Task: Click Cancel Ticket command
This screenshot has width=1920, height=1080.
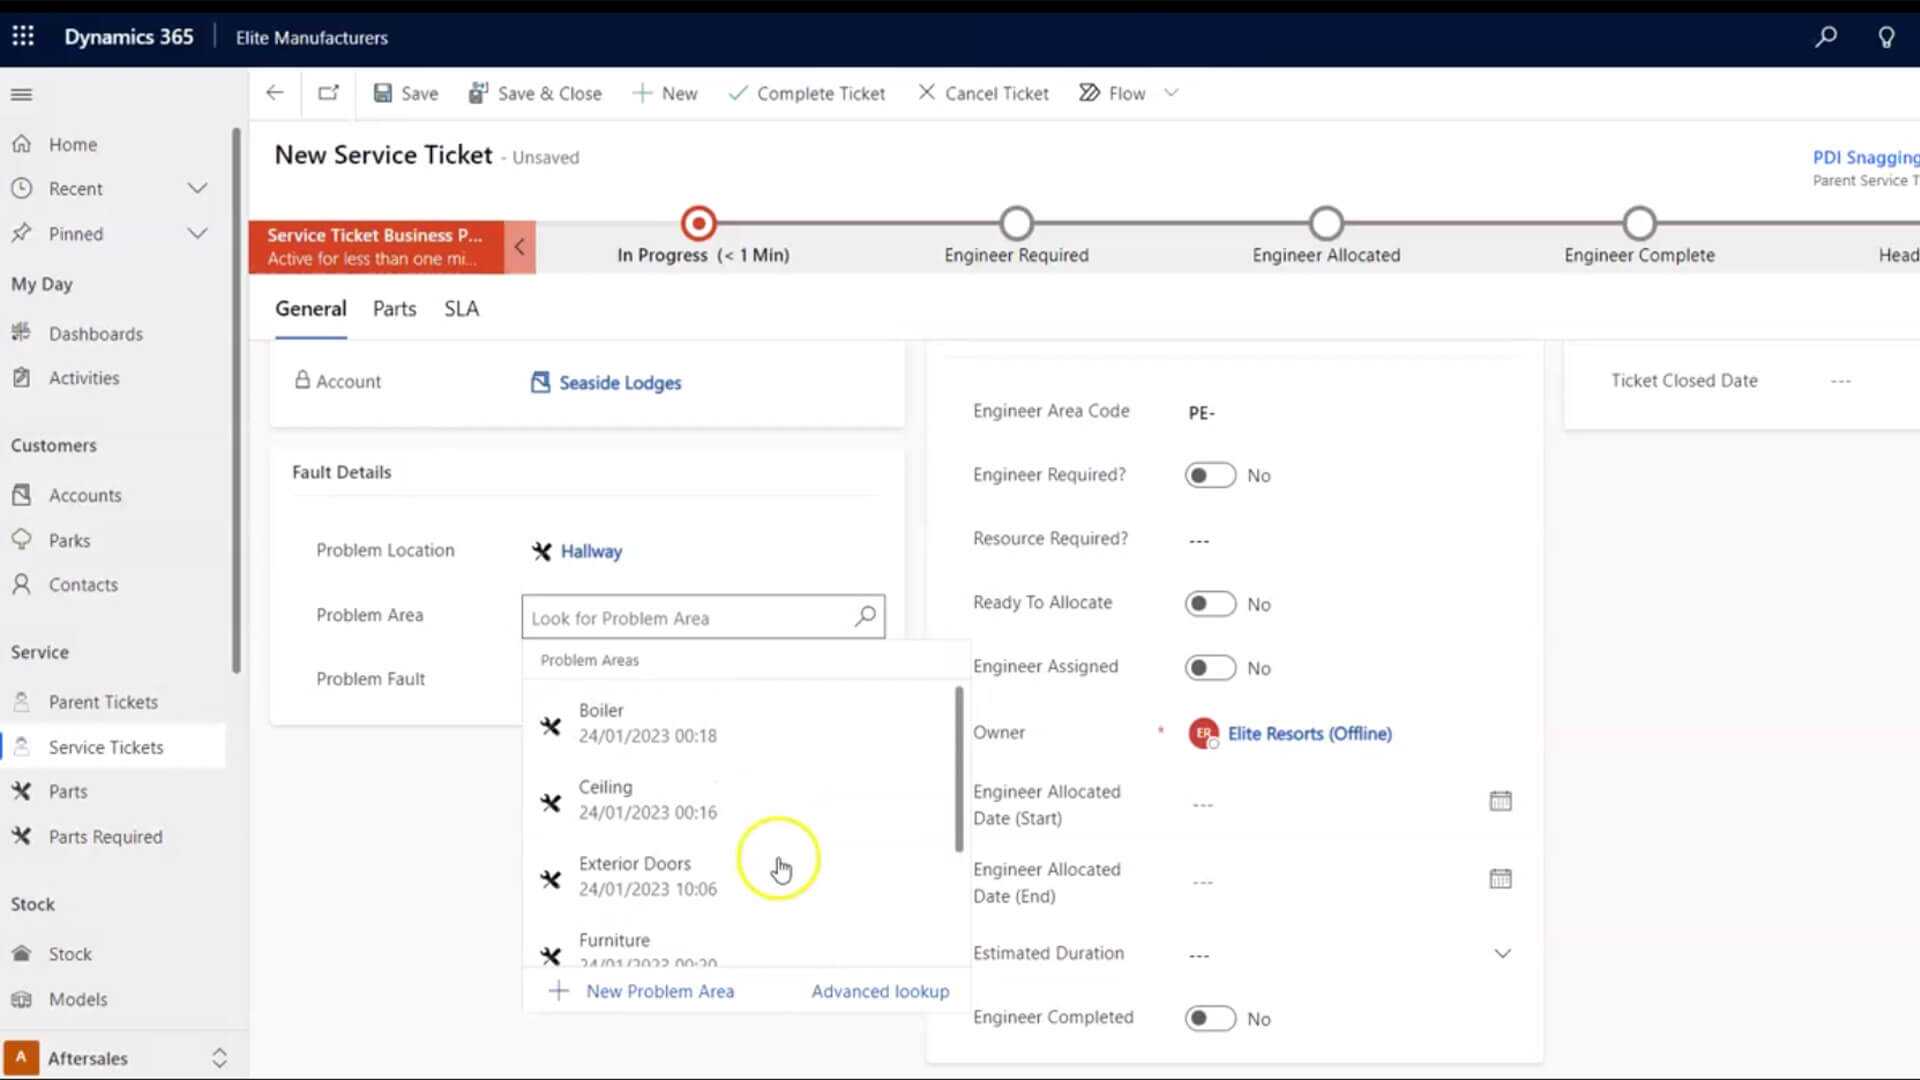Action: click(x=983, y=93)
